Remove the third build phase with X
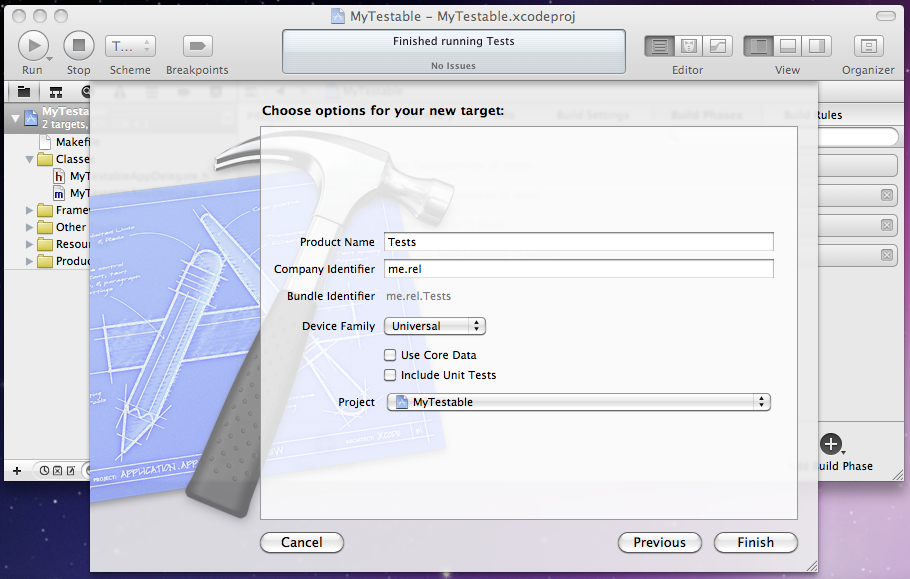The width and height of the screenshot is (910, 579). click(887, 255)
